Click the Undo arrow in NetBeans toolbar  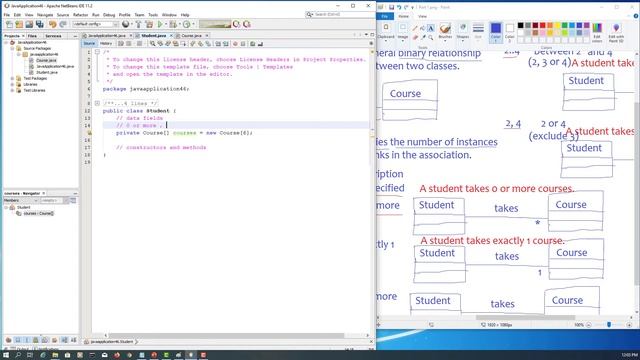pyautogui.click(x=53, y=24)
